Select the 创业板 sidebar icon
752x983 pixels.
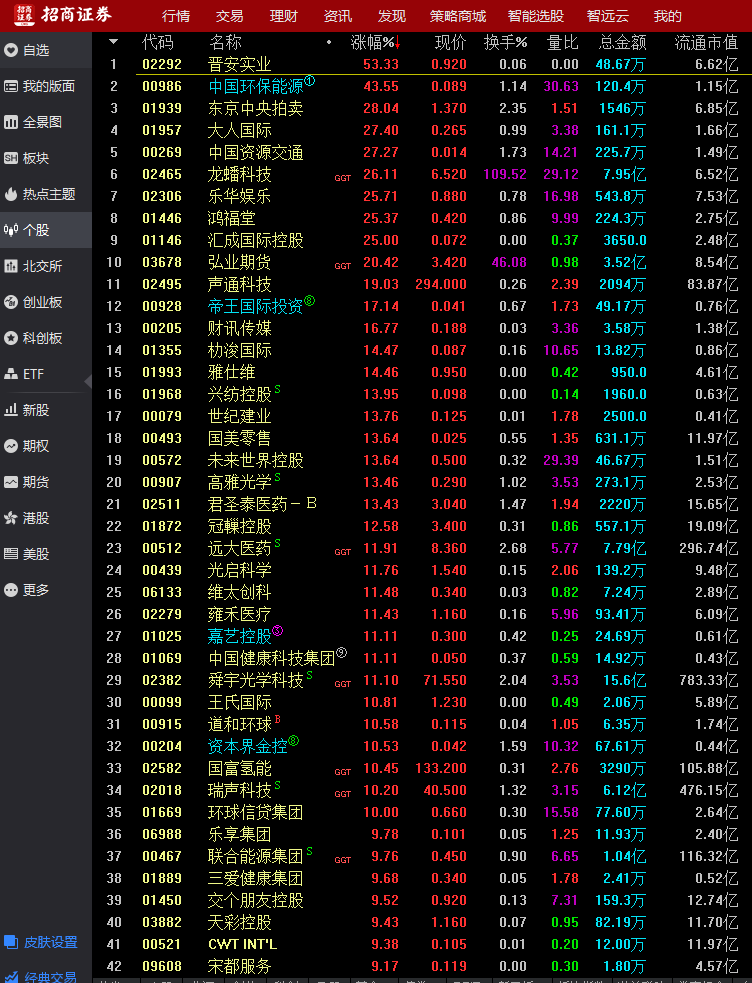(x=11, y=302)
